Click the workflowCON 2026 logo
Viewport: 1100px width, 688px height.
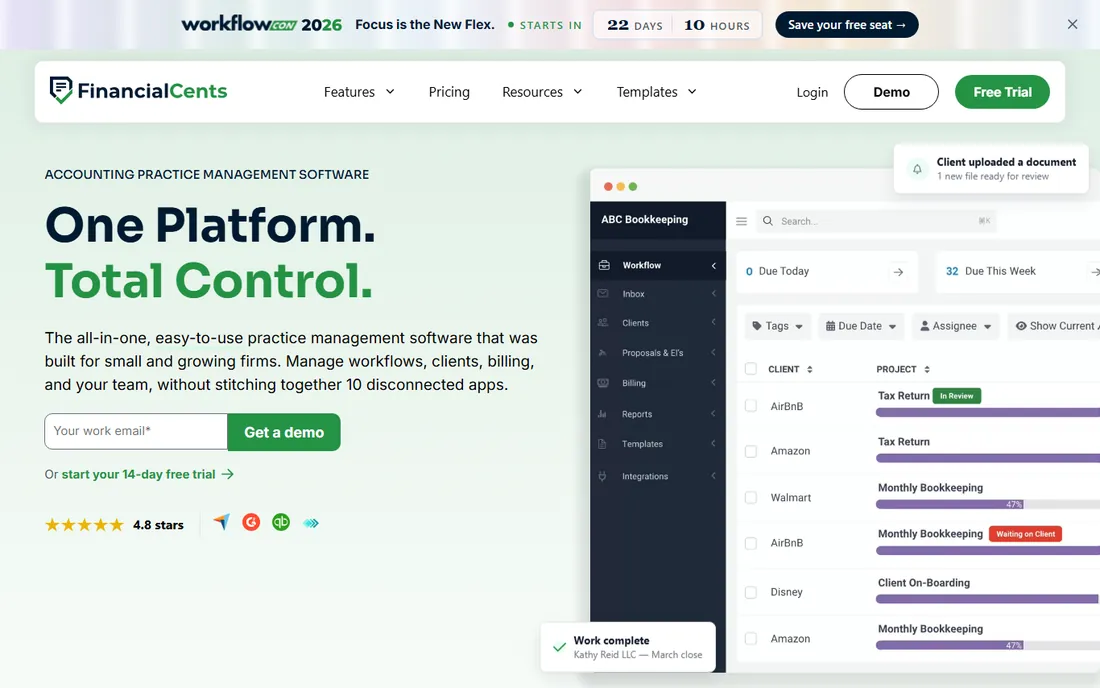click(x=261, y=25)
